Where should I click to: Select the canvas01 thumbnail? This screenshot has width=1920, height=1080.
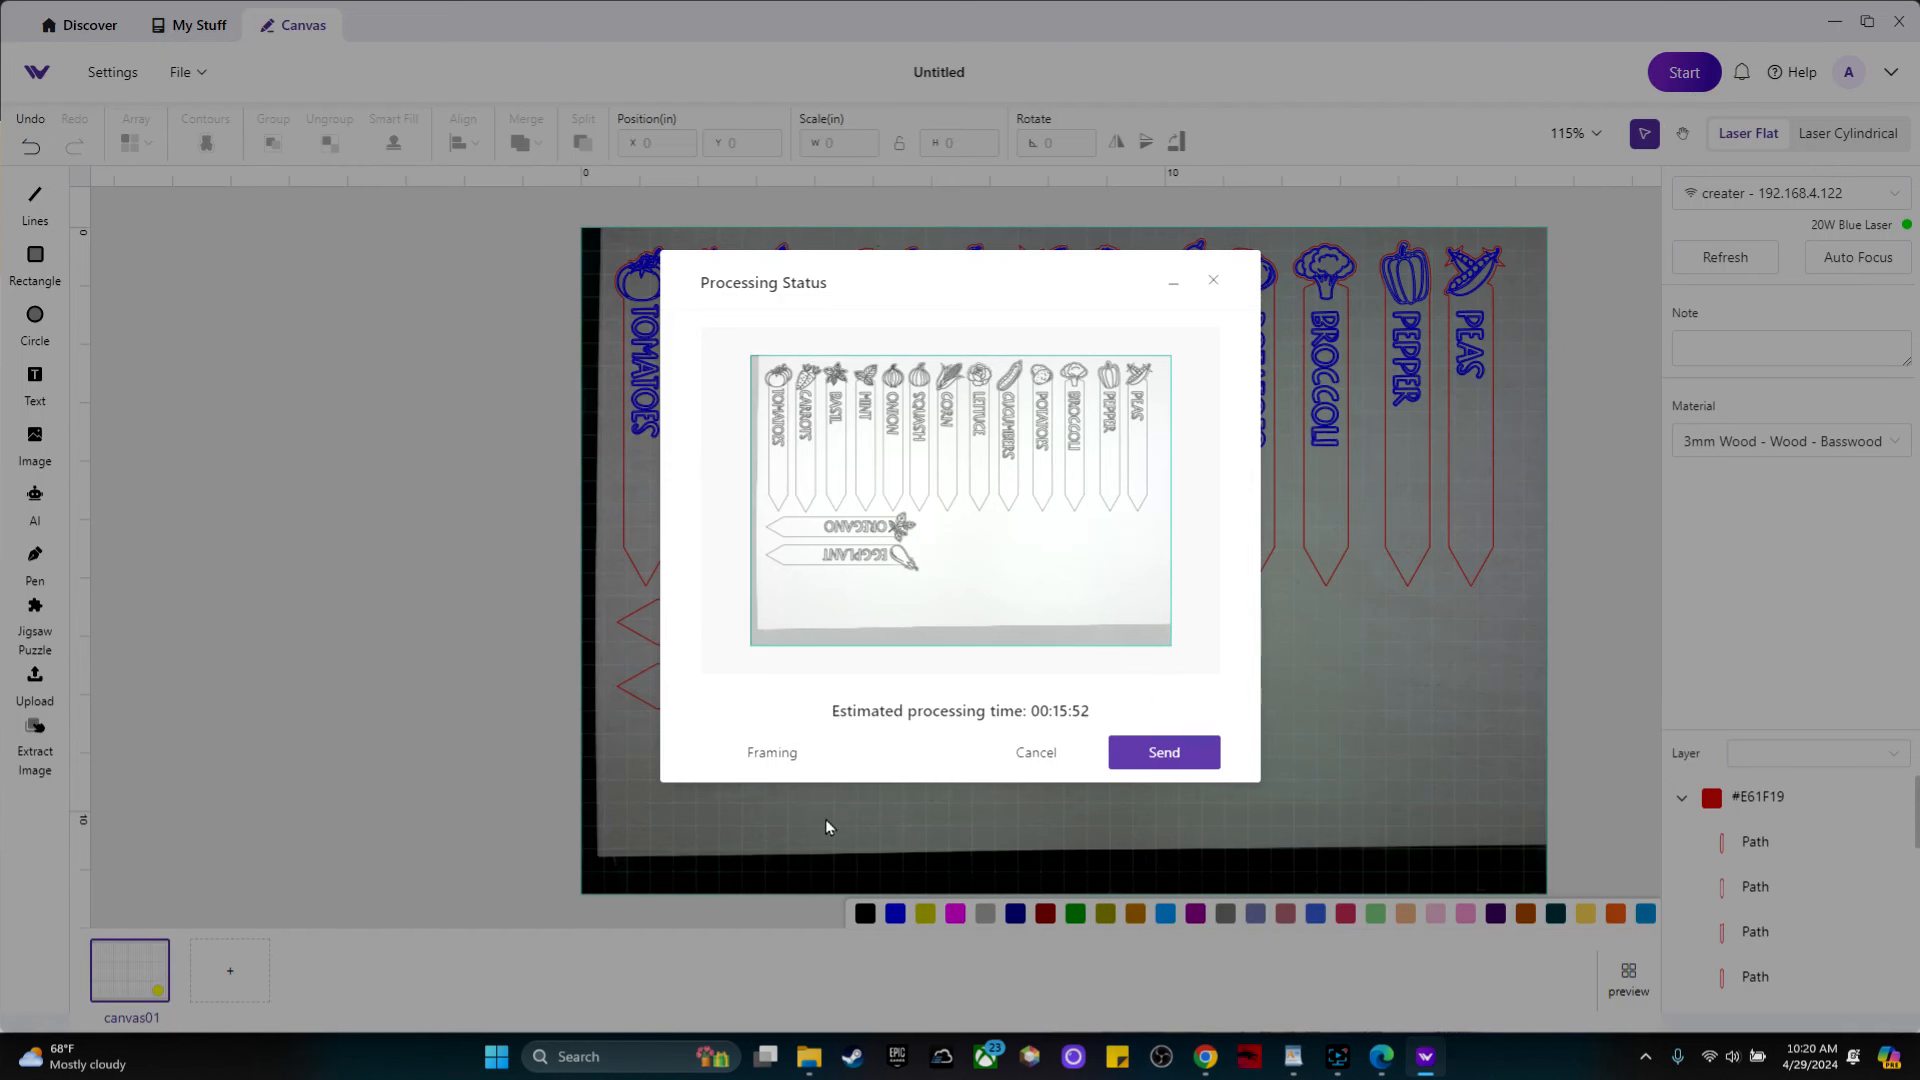pos(130,970)
